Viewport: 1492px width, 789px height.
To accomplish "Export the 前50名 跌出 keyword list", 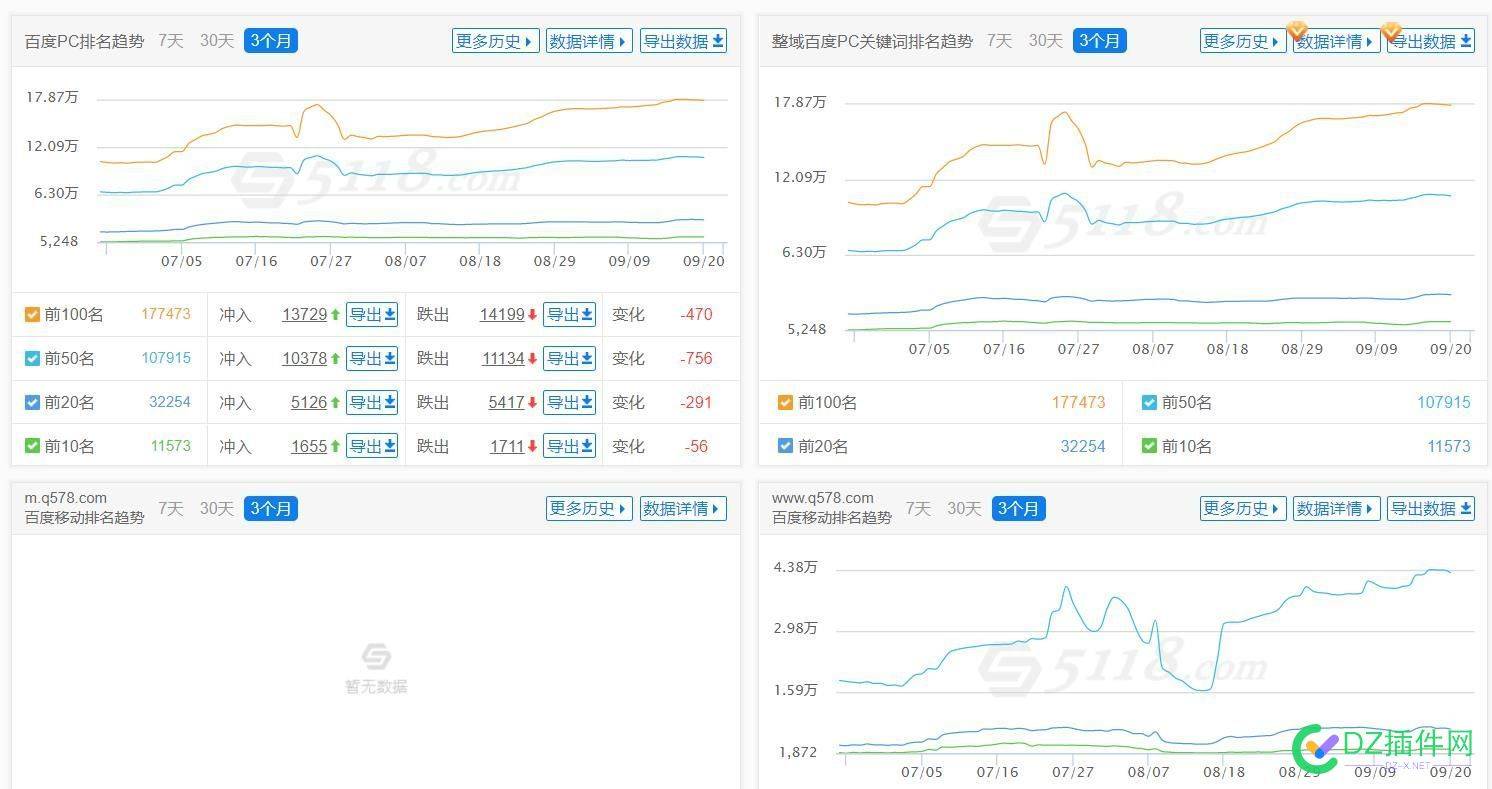I will (569, 358).
